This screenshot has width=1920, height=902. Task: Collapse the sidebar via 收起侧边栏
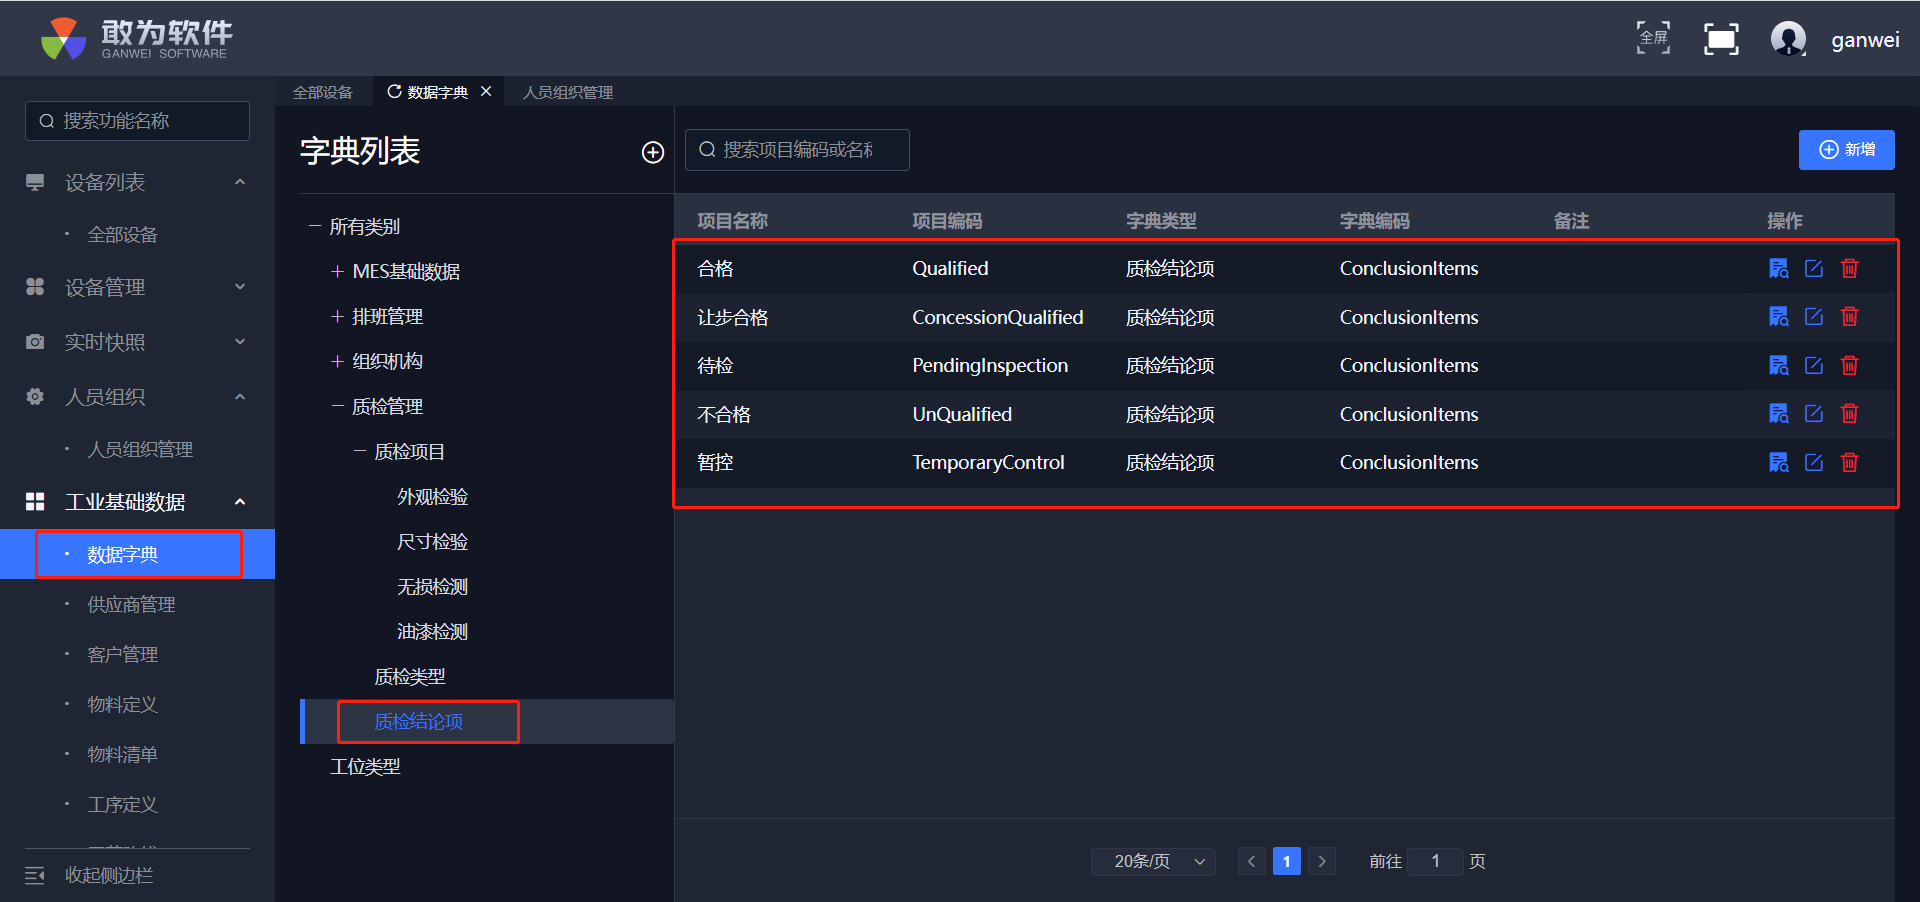pos(90,875)
